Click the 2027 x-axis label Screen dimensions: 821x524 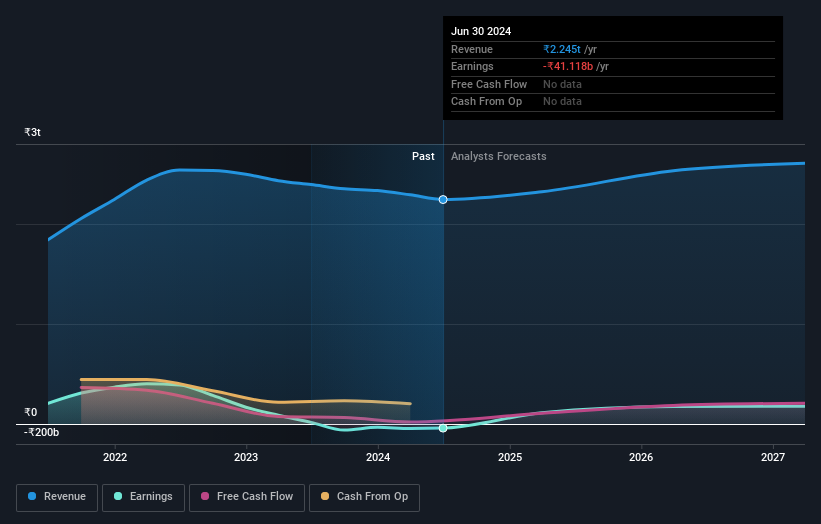[772, 458]
